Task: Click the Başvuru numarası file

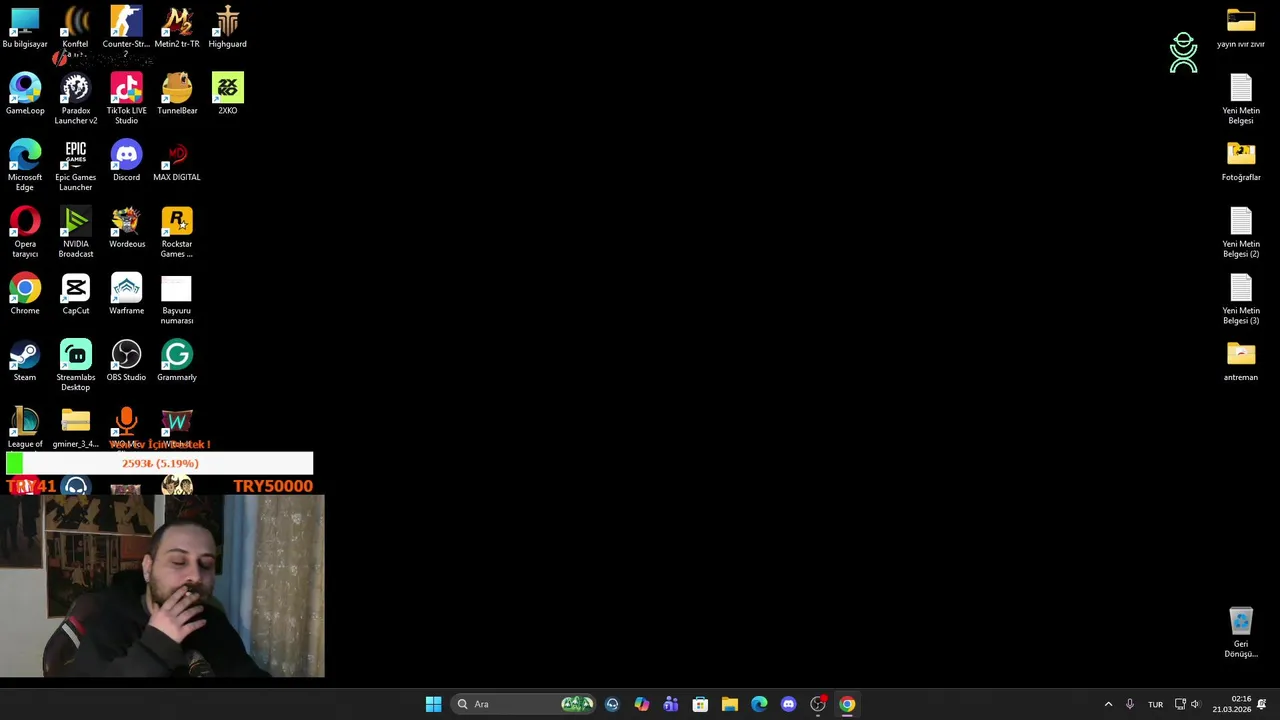Action: 177,300
